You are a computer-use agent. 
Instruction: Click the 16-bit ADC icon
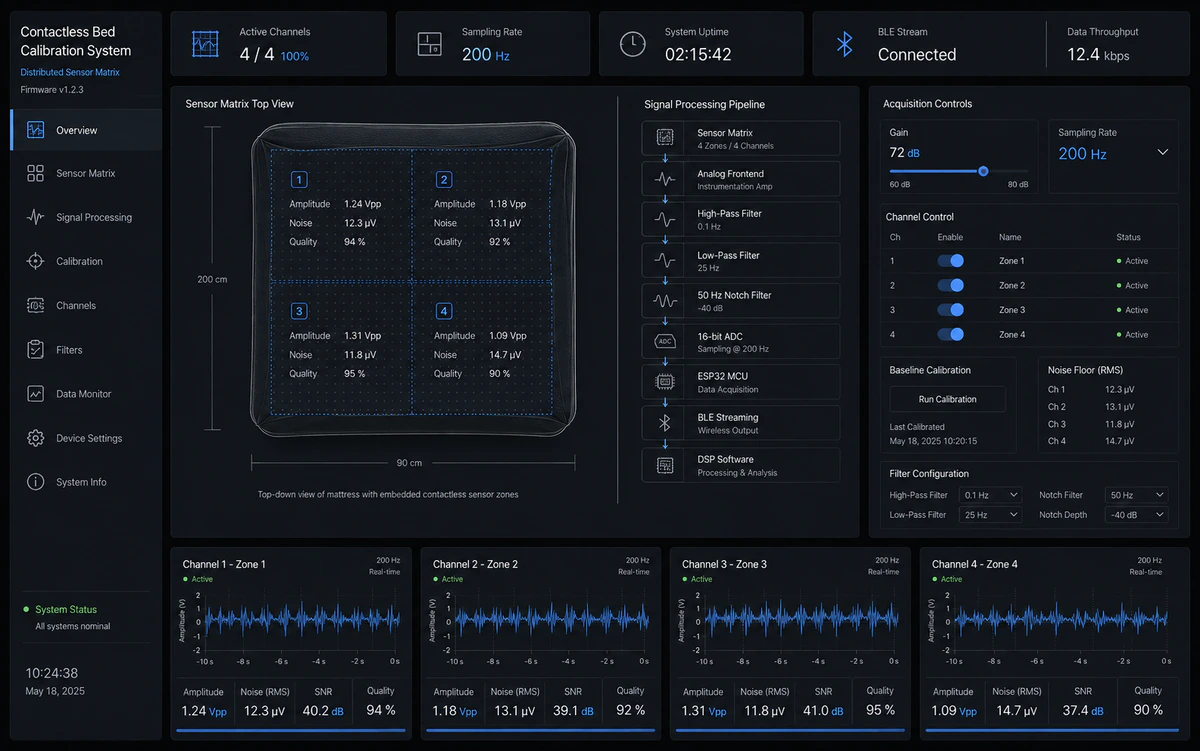(664, 342)
